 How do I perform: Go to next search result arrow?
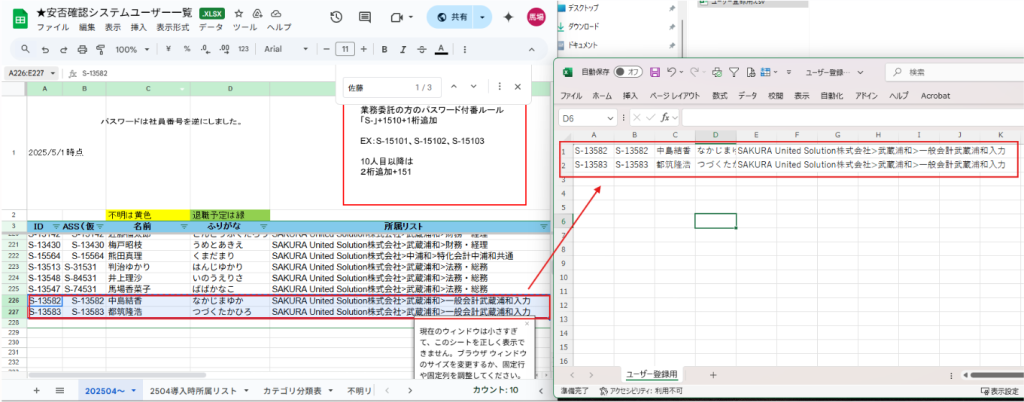[474, 87]
